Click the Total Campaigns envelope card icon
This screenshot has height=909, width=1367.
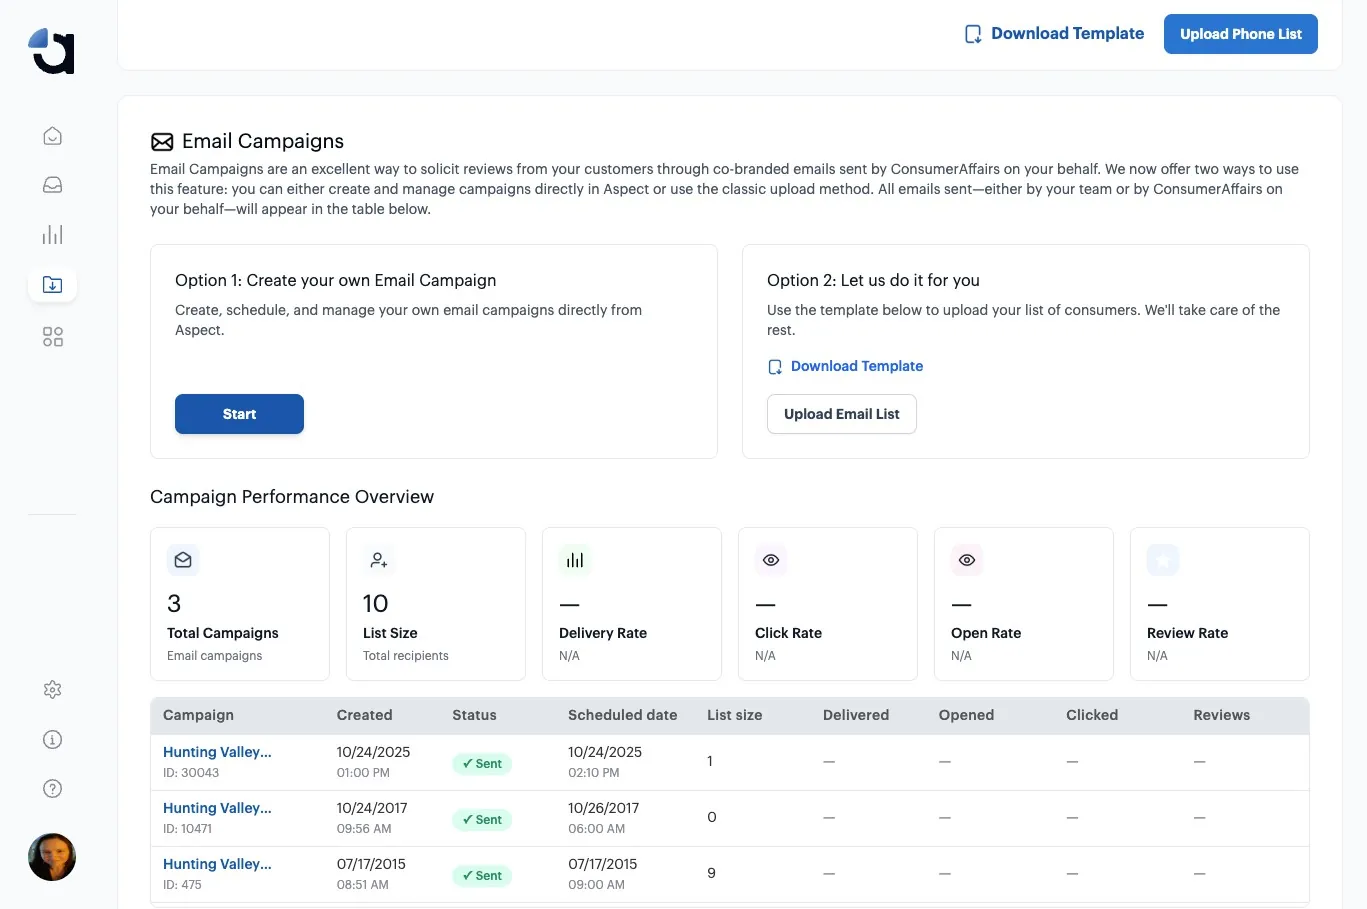(x=183, y=560)
